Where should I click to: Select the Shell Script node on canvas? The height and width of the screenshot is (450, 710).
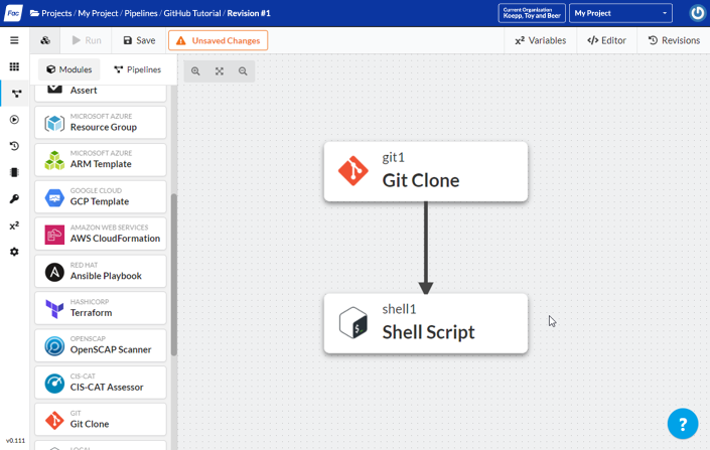(425, 323)
